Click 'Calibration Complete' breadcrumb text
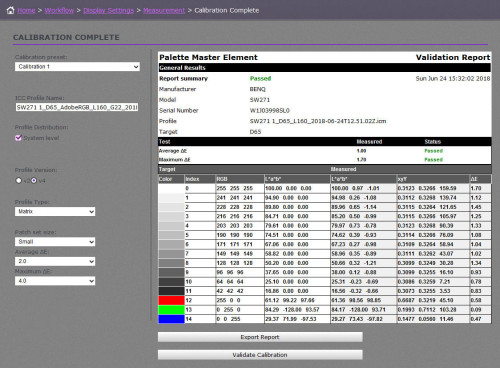This screenshot has width=500, height=368. click(x=227, y=10)
